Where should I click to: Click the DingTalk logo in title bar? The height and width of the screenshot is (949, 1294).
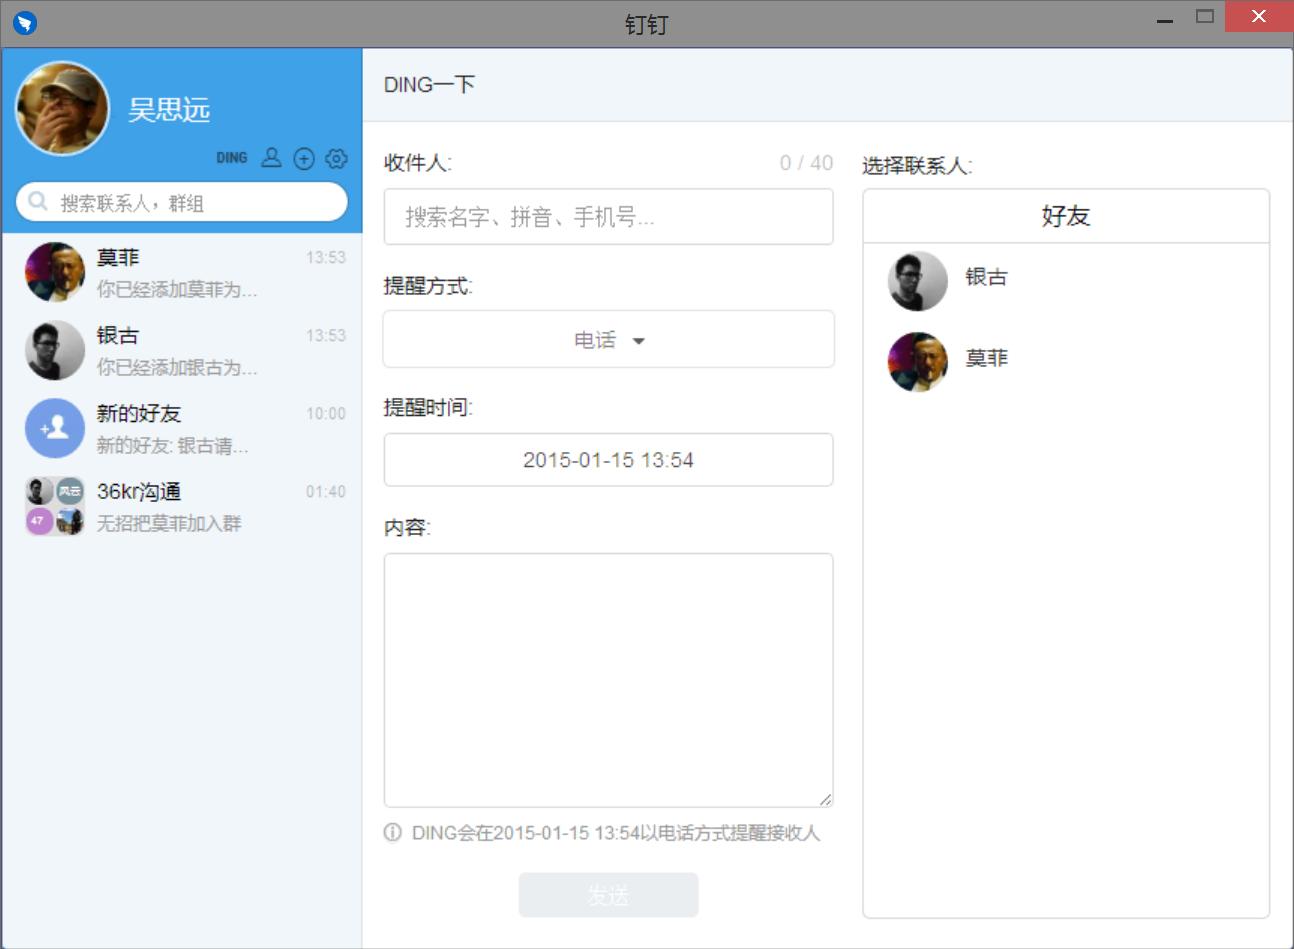[25, 22]
